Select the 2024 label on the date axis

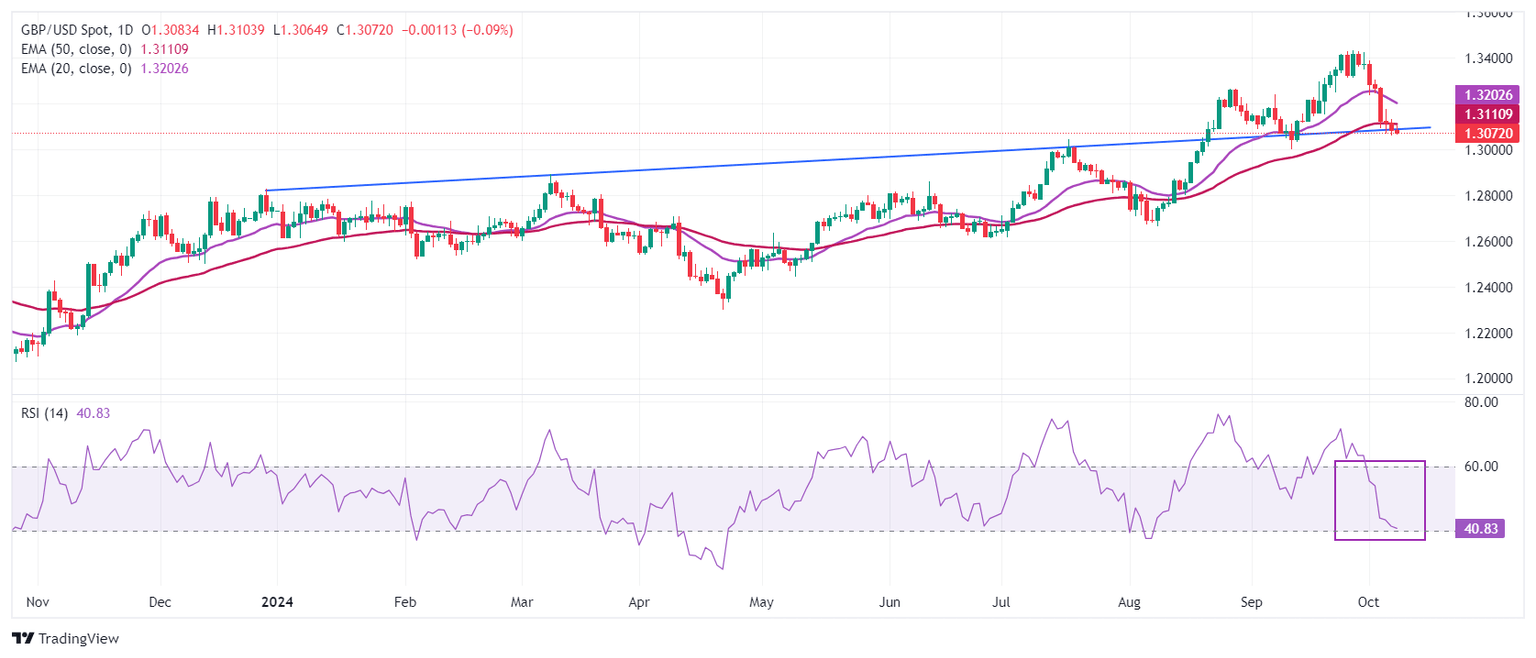(x=276, y=602)
